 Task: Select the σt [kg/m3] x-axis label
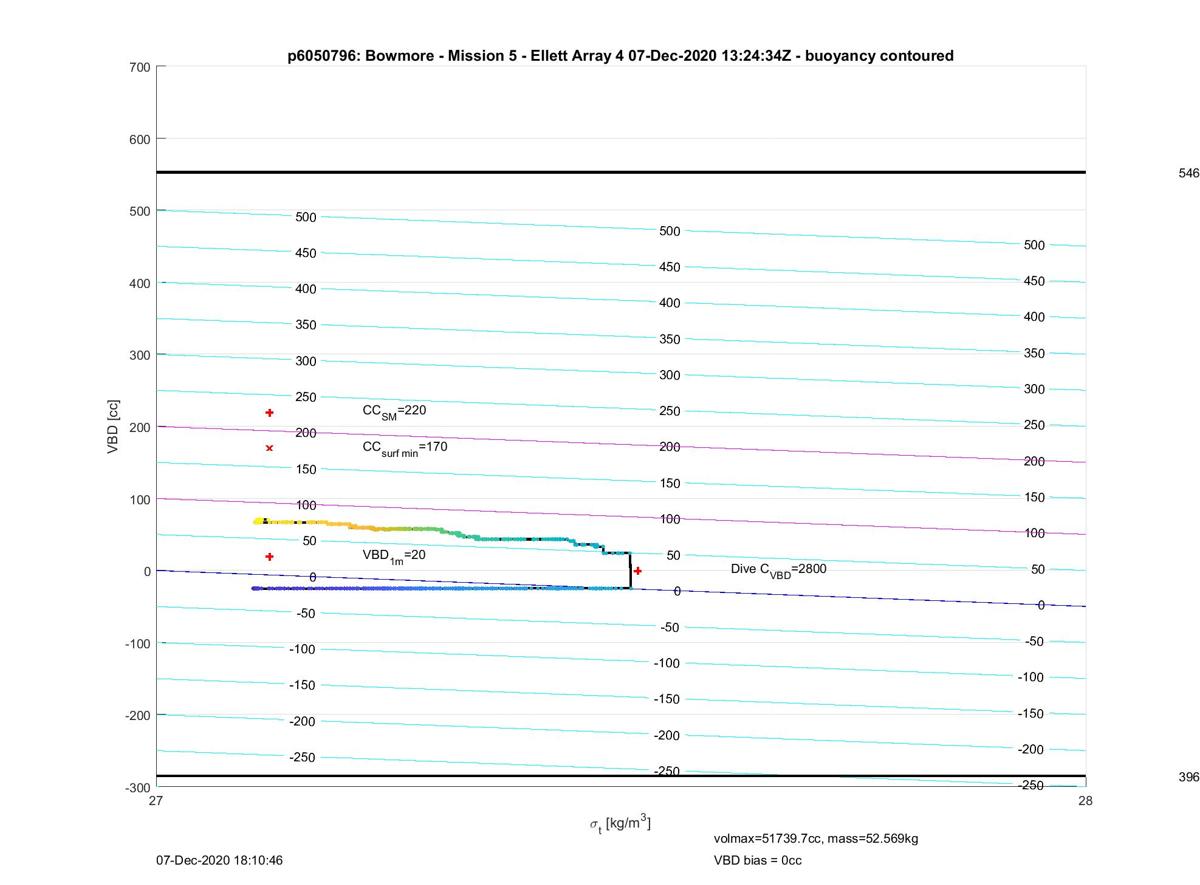620,824
